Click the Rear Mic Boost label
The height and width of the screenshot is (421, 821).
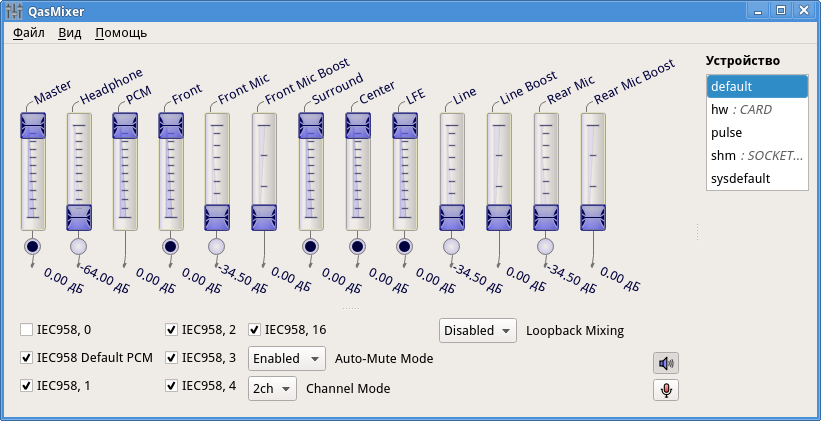[634, 81]
